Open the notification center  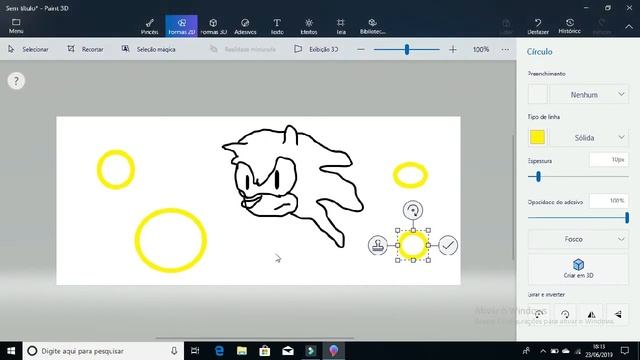[625, 351]
